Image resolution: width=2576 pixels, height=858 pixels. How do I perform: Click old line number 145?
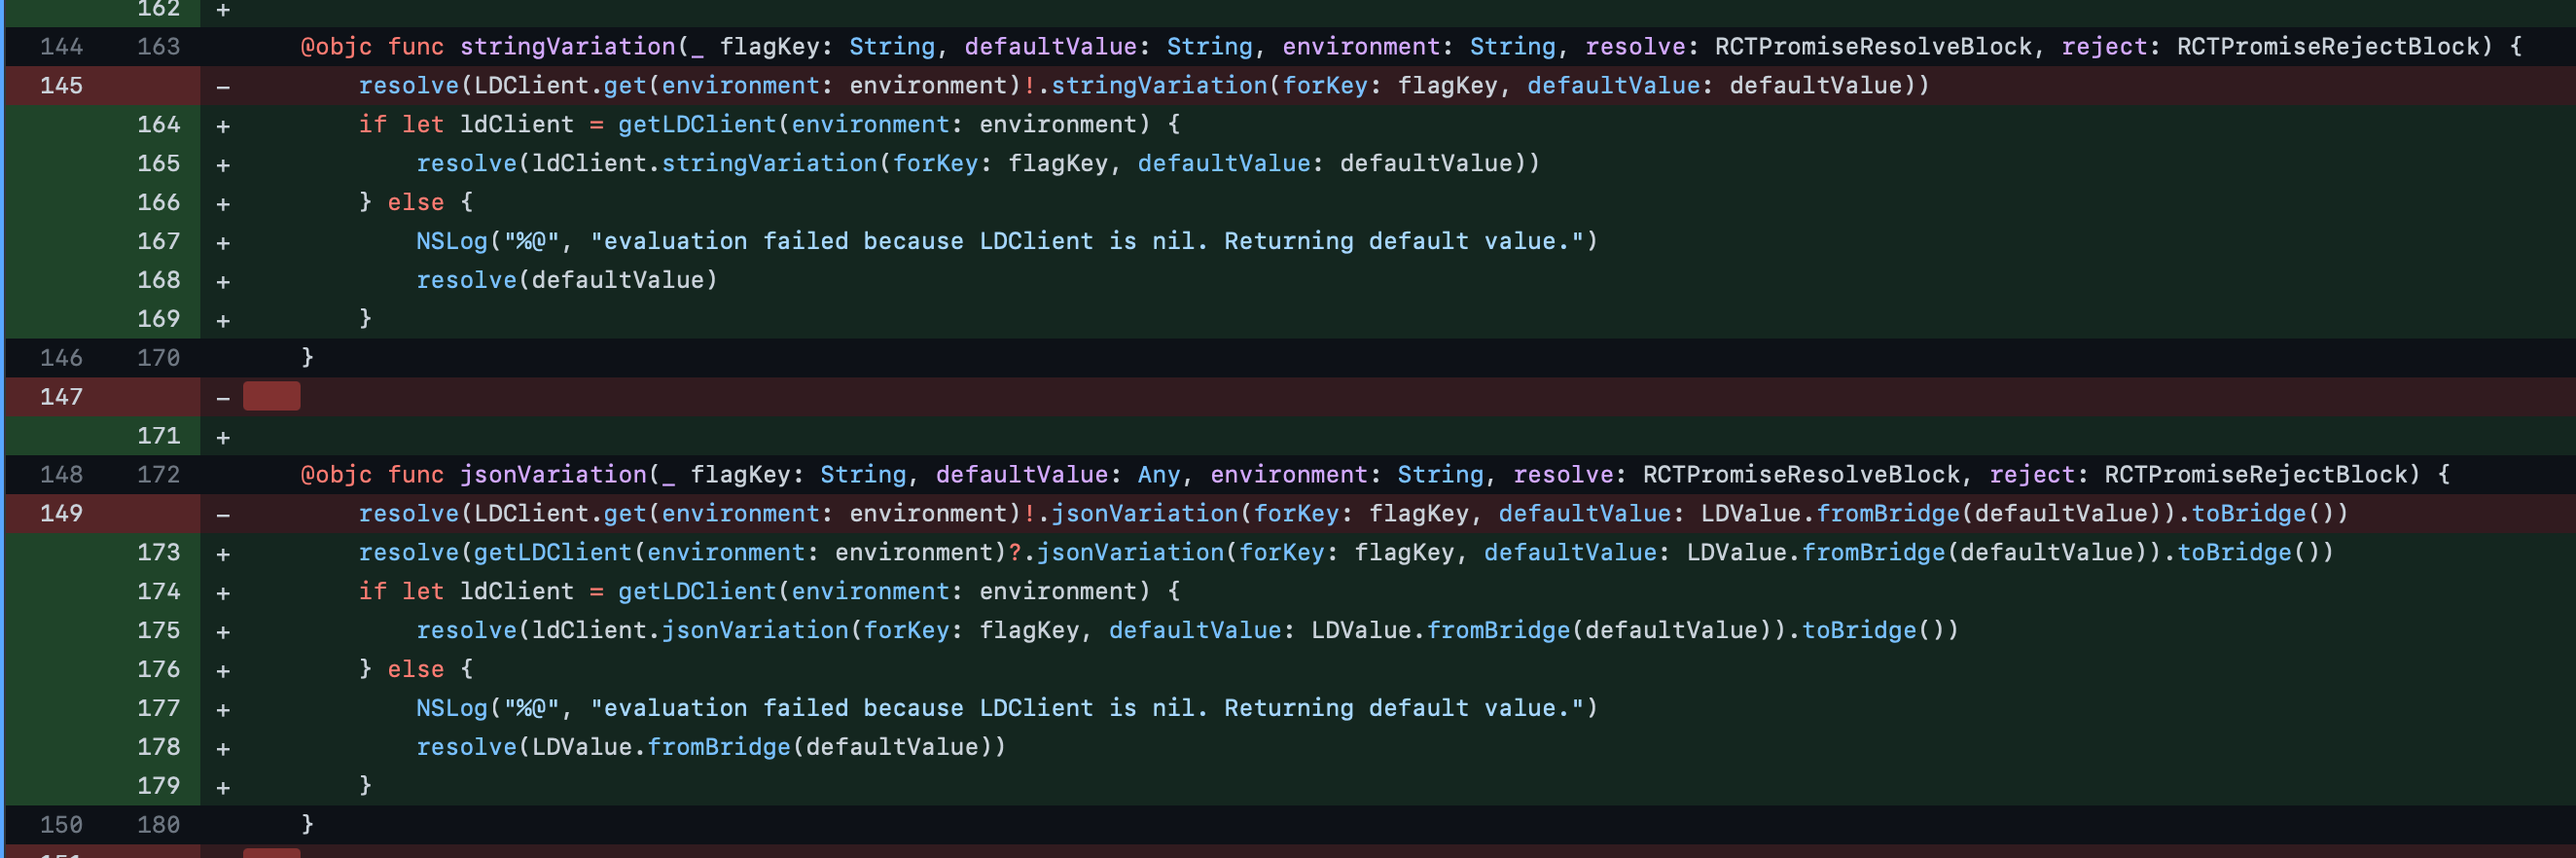(x=61, y=86)
